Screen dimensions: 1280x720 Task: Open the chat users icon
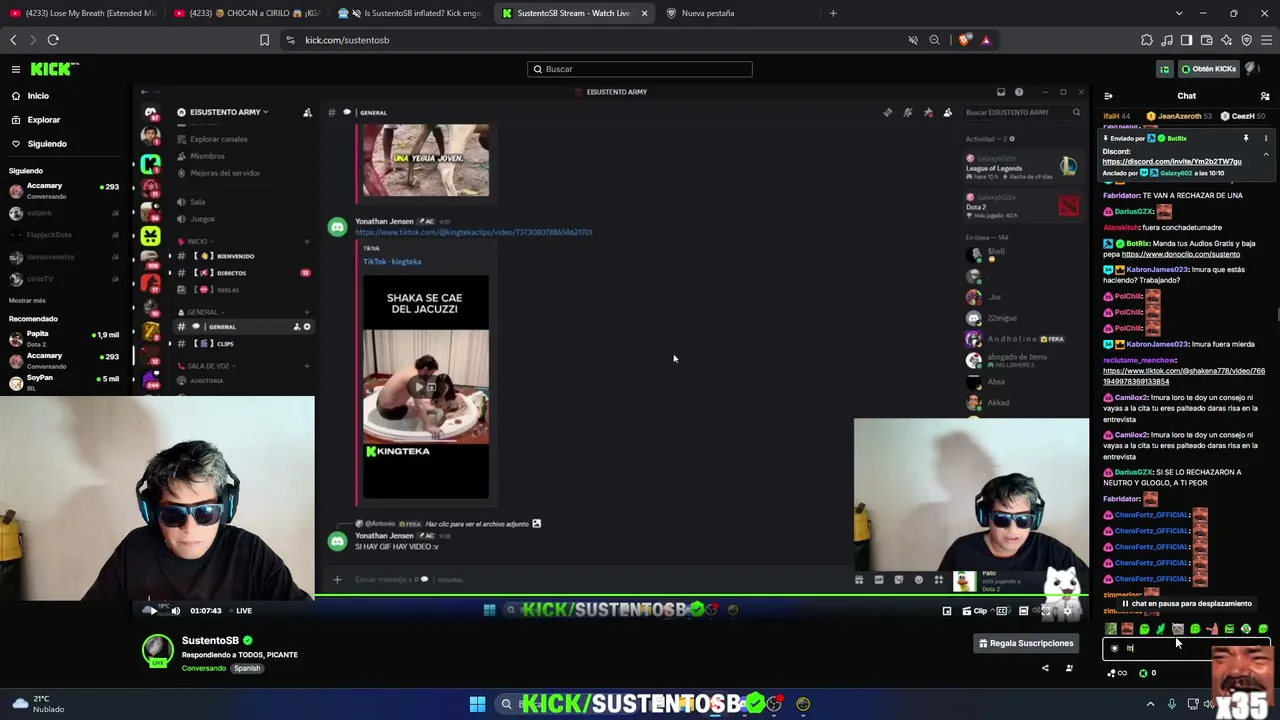pyautogui.click(x=1265, y=96)
